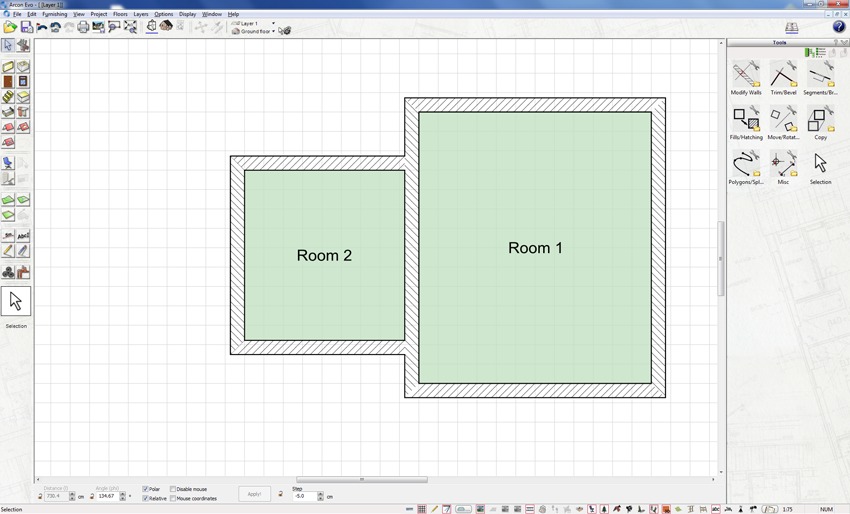Click the Save project icon

(27, 27)
